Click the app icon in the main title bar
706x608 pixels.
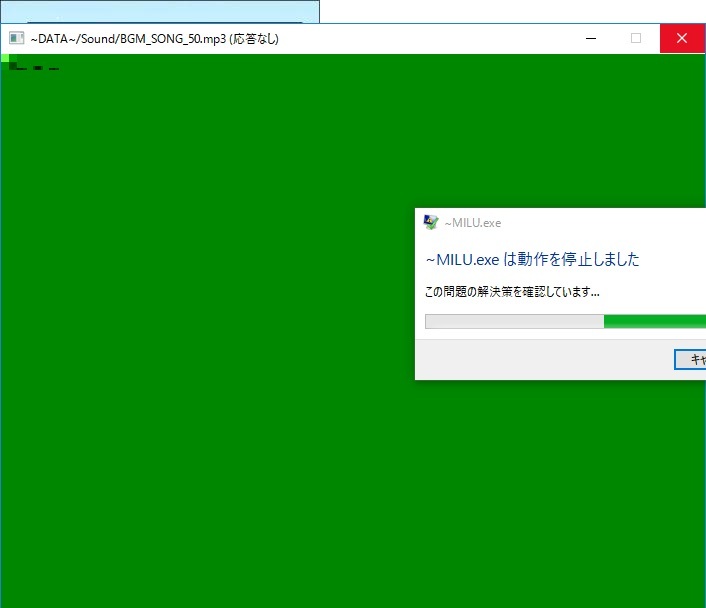pyautogui.click(x=16, y=39)
